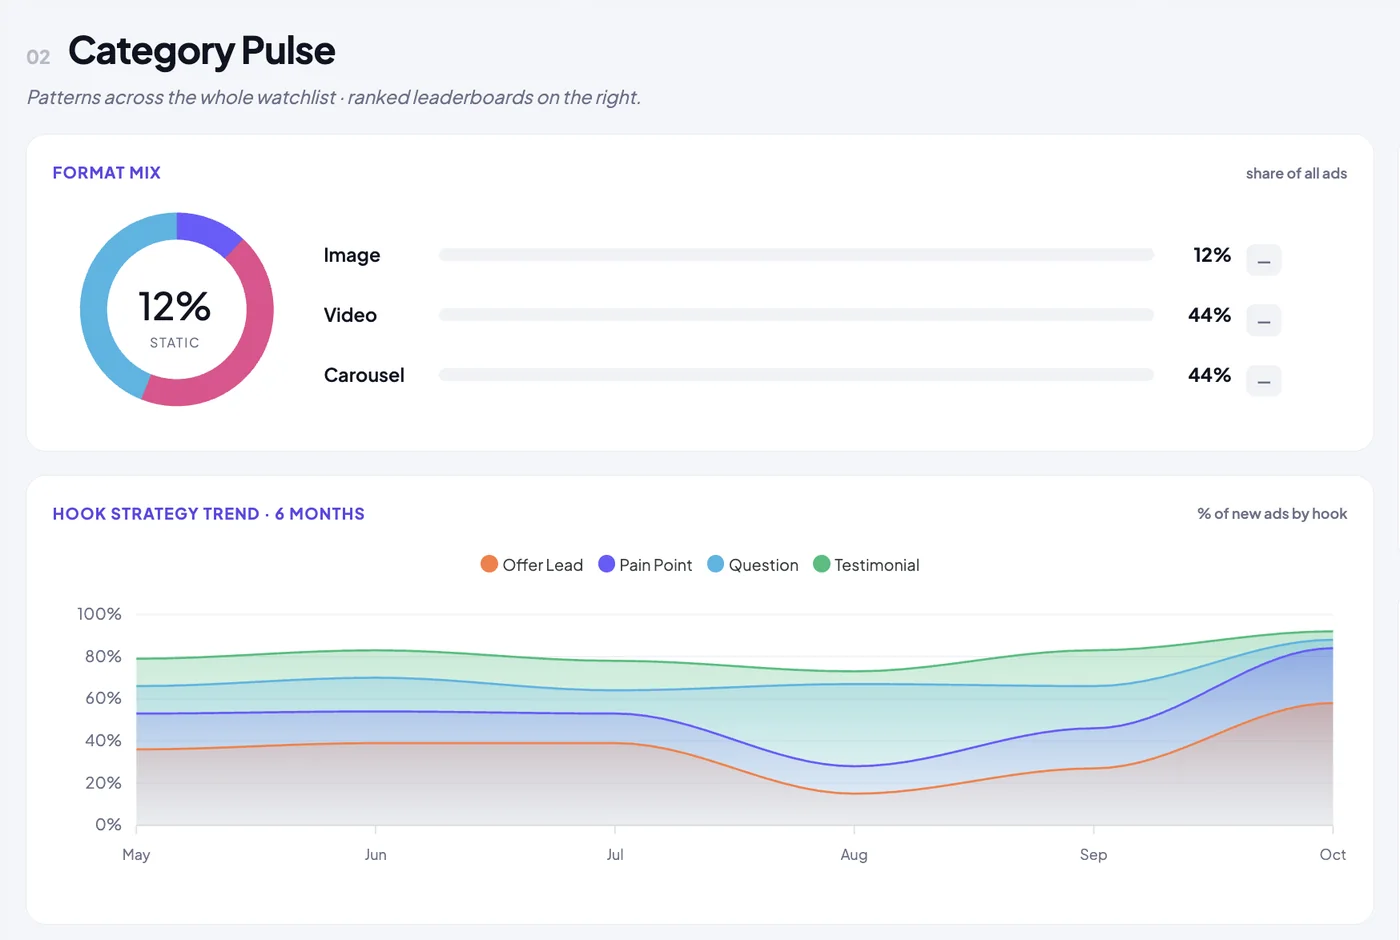The width and height of the screenshot is (1400, 940).
Task: Click the Image row label
Action: [x=352, y=255]
